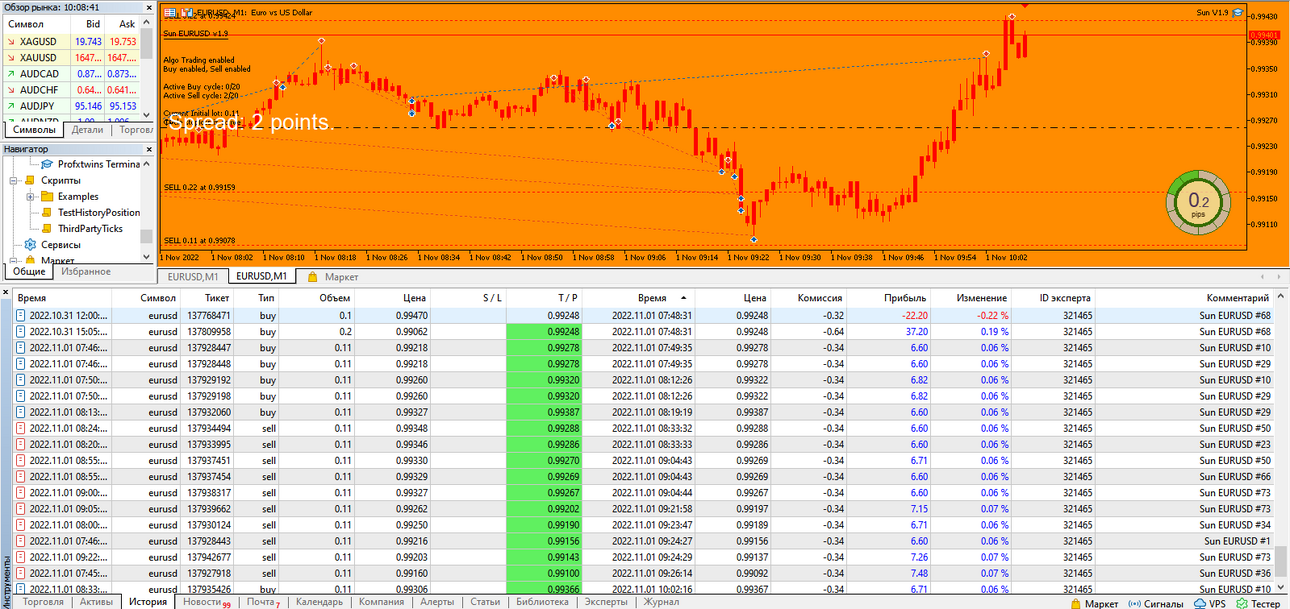Click Market Watch scrollbar up arrow
Viewport: 1290px width, 609px height.
coord(147,22)
